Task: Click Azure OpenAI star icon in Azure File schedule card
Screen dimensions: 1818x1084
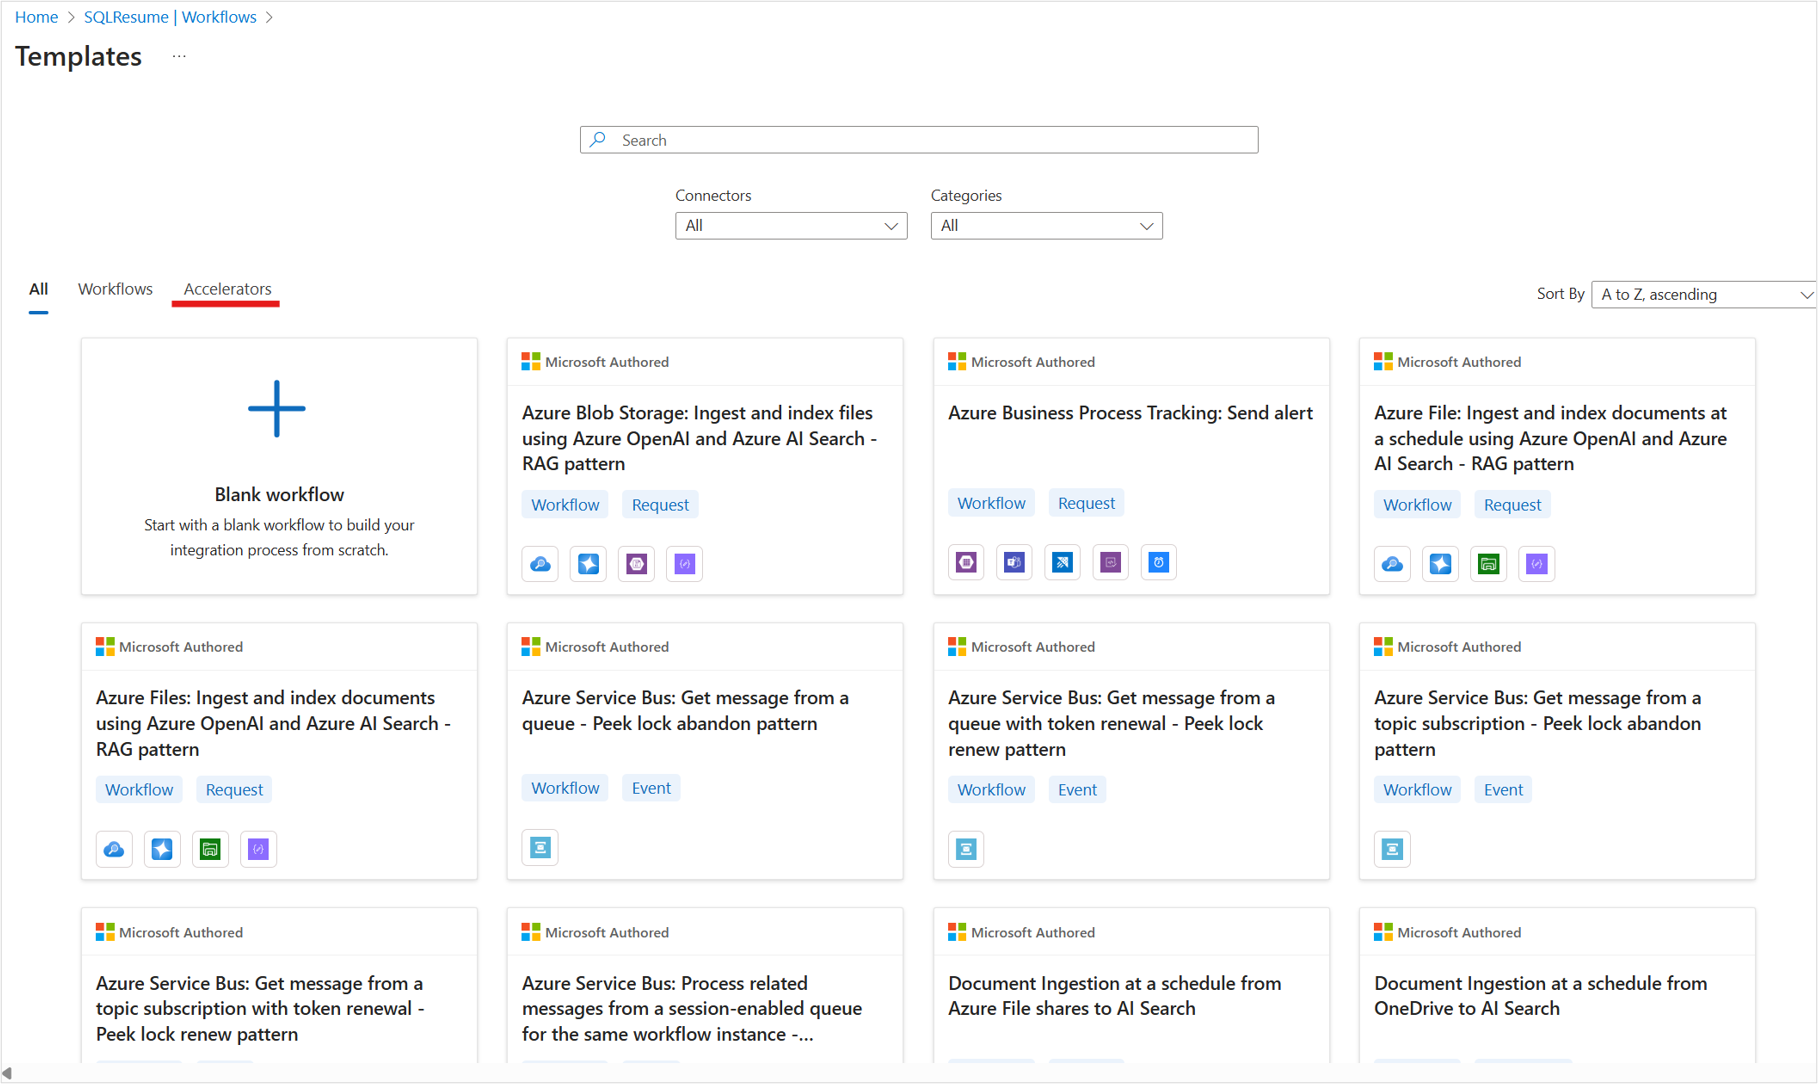Action: [1440, 564]
